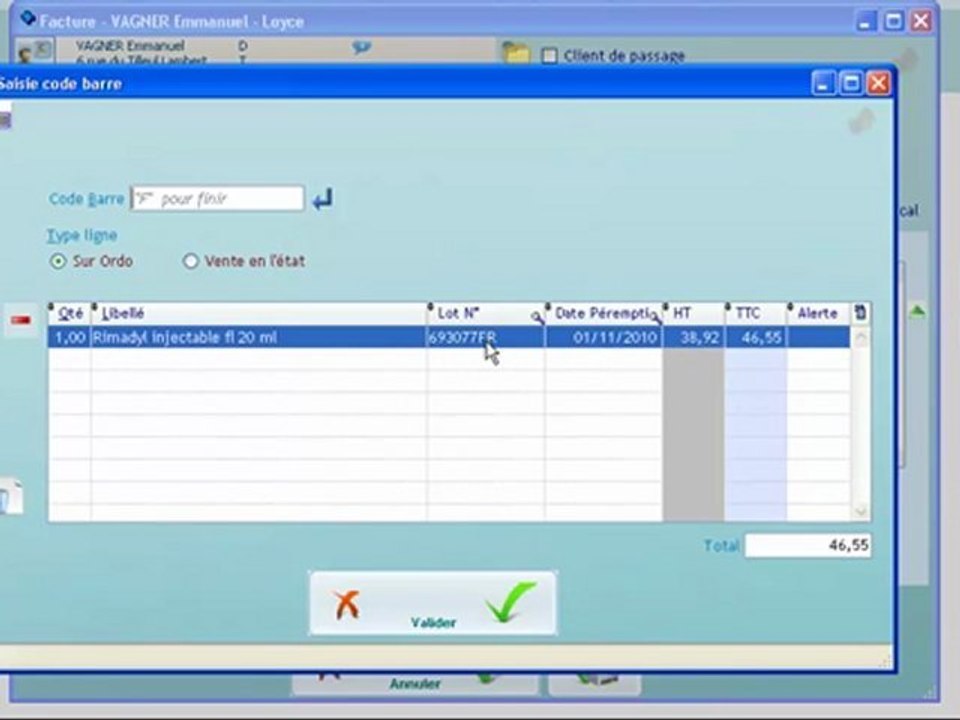Select the Vente en l'état radio option
The image size is (960, 720).
[x=190, y=261]
